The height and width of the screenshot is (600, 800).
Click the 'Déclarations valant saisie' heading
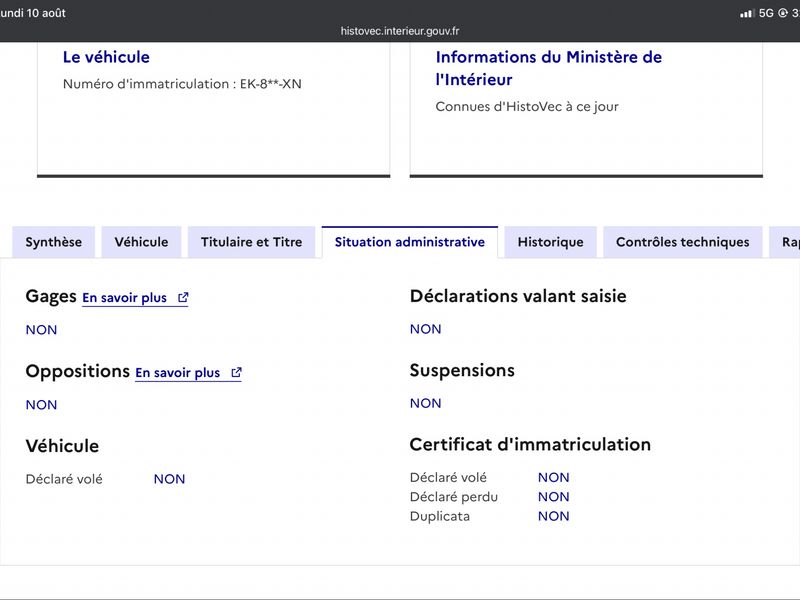click(x=518, y=296)
